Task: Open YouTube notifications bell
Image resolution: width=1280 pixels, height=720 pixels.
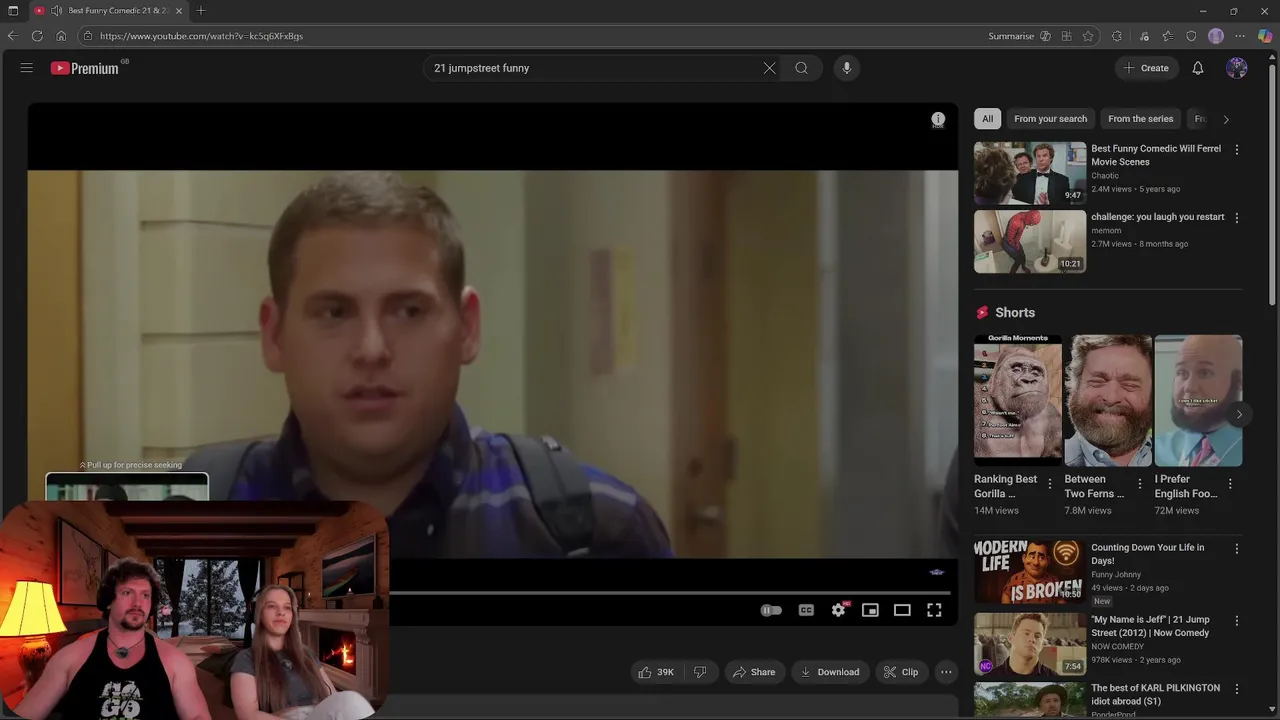Action: pos(1198,68)
